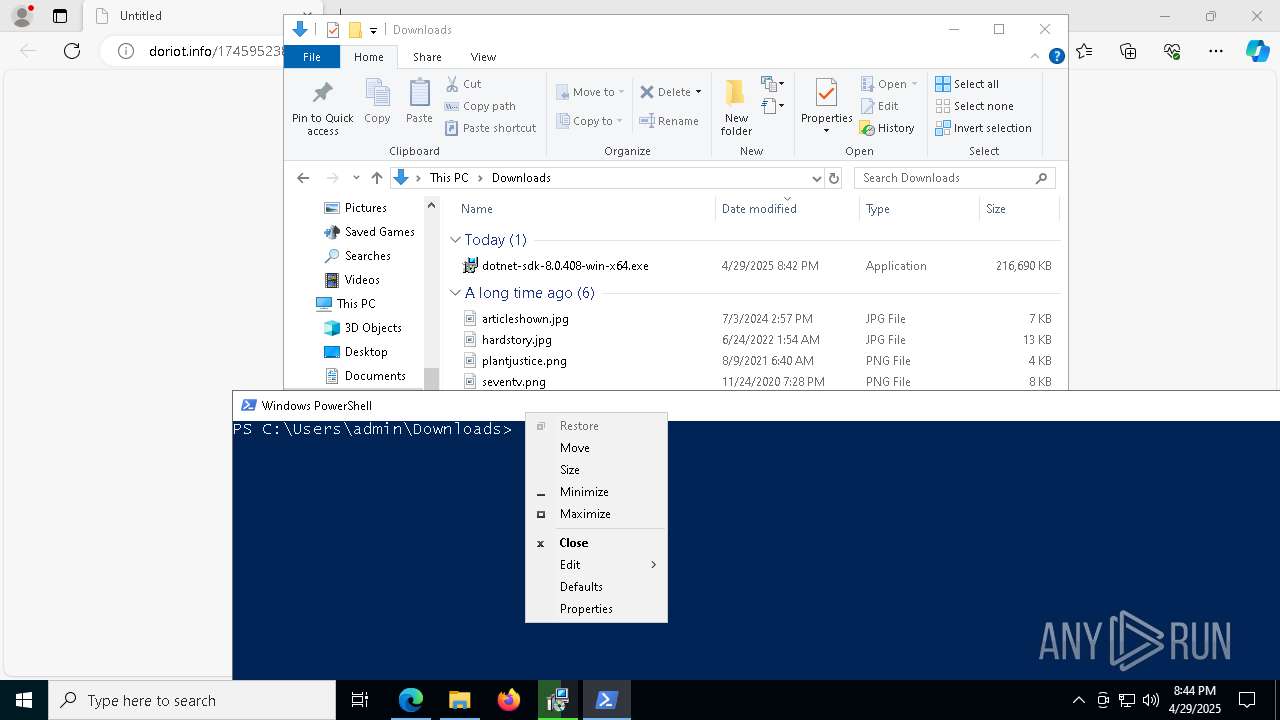Switch to the Home ribbon tab
Image resolution: width=1280 pixels, height=720 pixels.
pyautogui.click(x=368, y=57)
